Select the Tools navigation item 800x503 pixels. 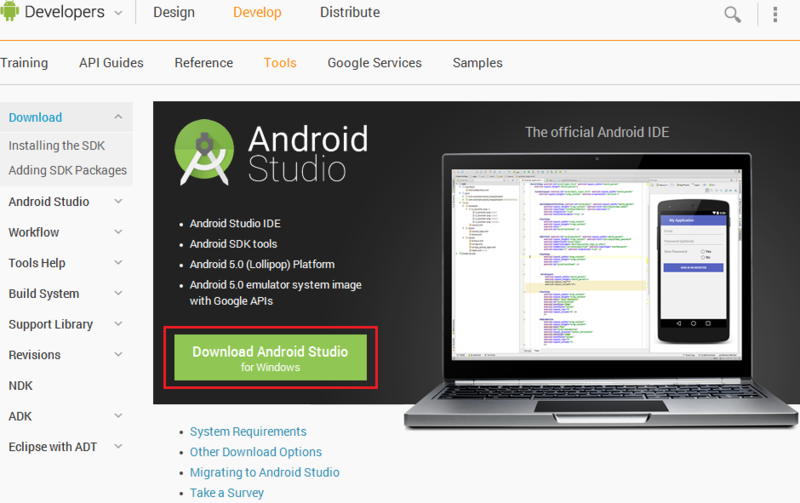coord(280,63)
